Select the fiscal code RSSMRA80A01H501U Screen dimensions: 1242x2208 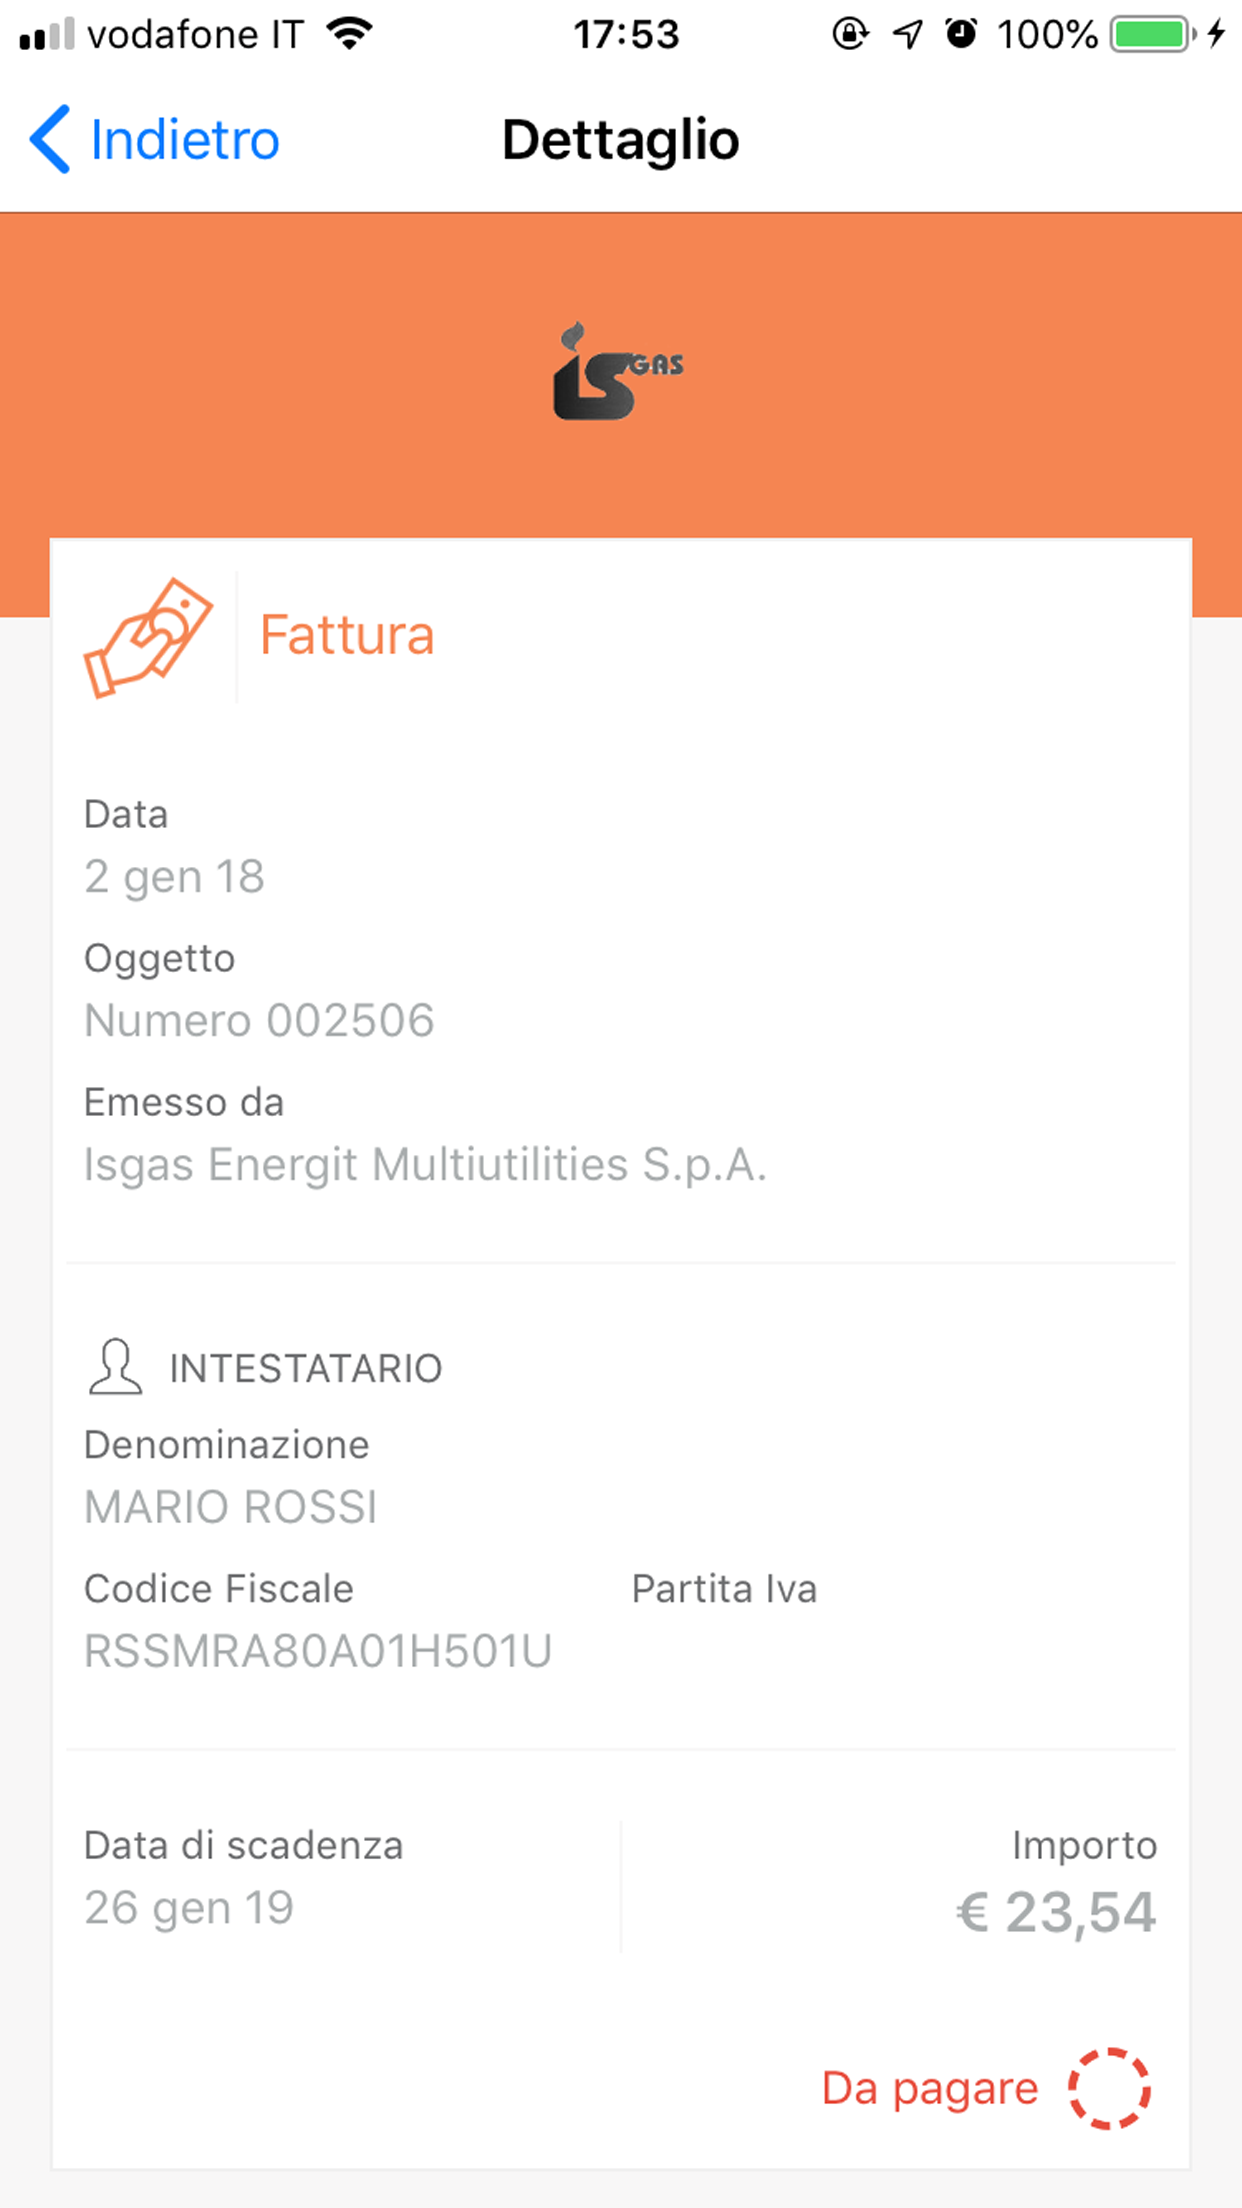[318, 1651]
